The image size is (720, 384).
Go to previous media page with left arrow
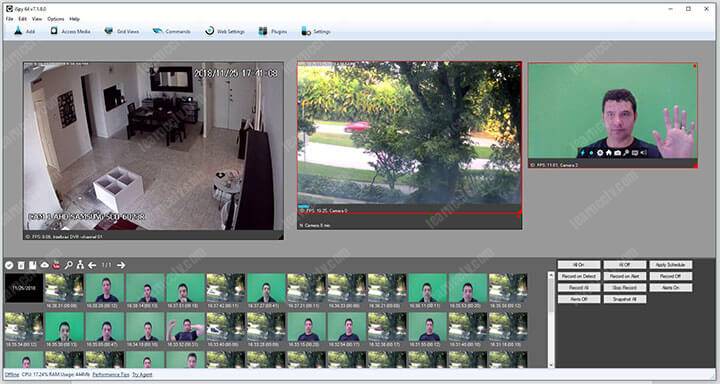pos(92,265)
